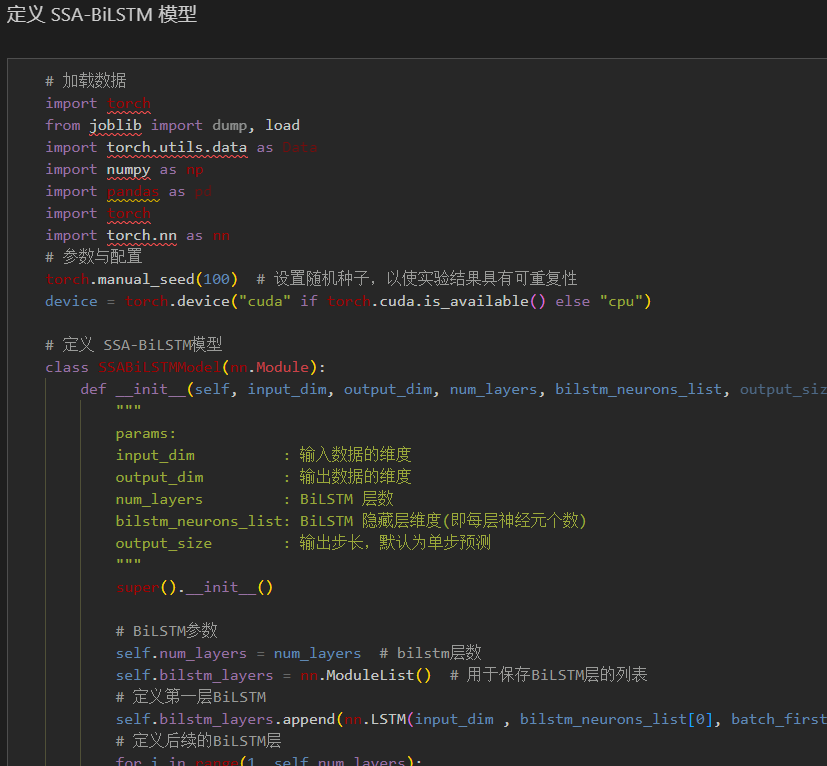
Task: Click the underlined 'pandas' import
Action: tap(133, 191)
